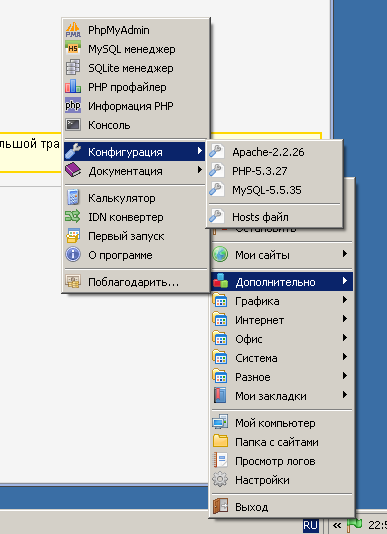Open IDN конвертер green arrows icon
387x534 pixels.
tap(73, 217)
